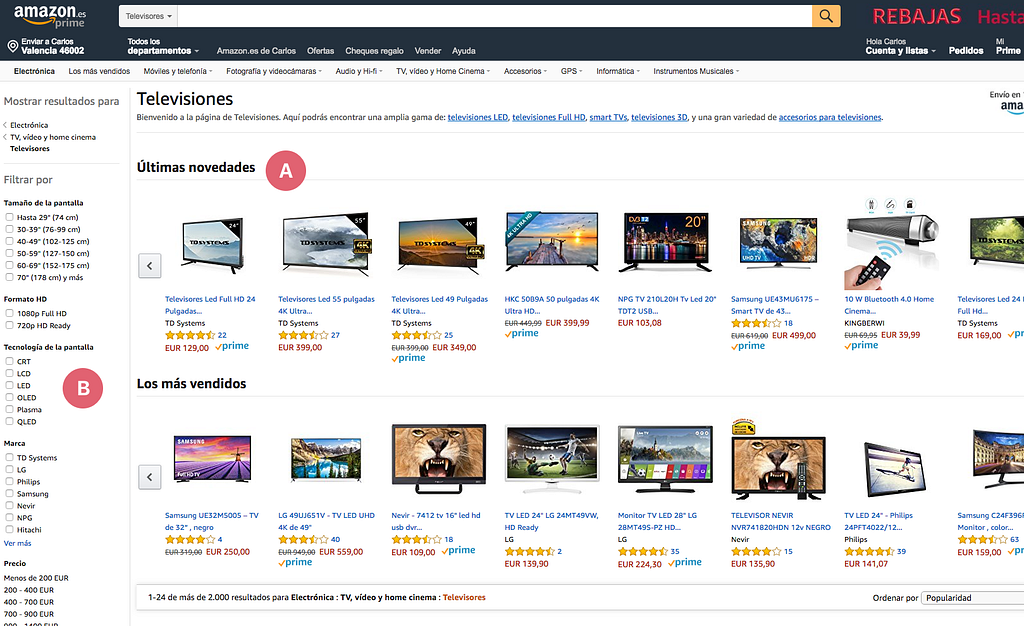1024x626 pixels.
Task: Open NPG 20 inch TV product image
Action: click(x=665, y=242)
